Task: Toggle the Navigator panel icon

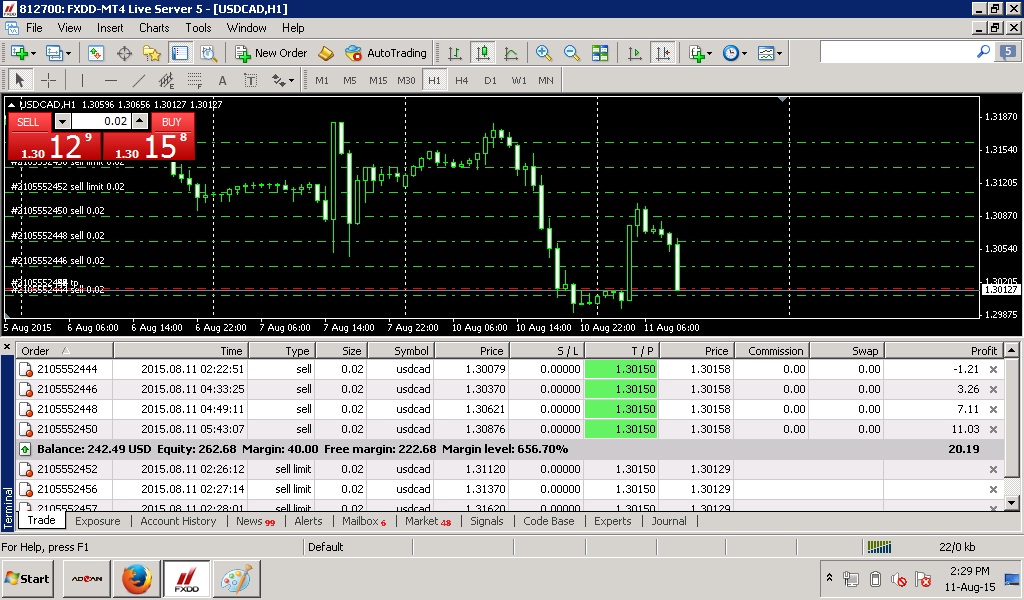Action: pyautogui.click(x=152, y=53)
